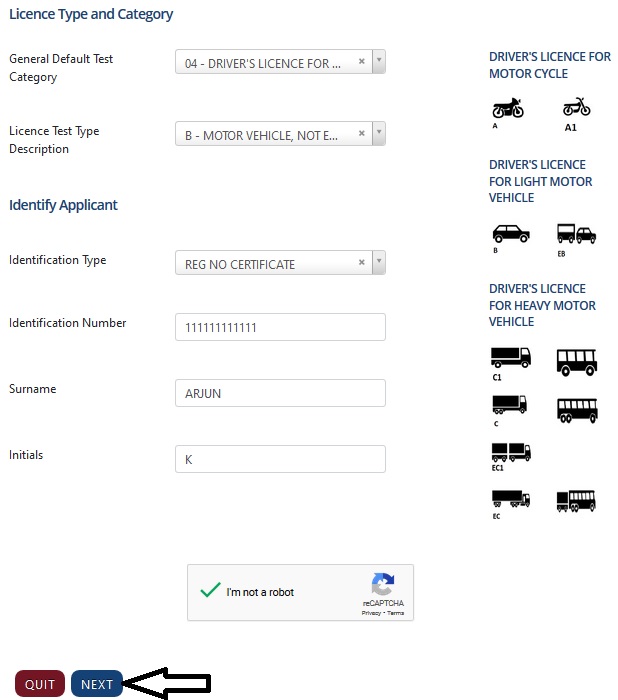Viewport: 618px width, 700px height.
Task: Select the Initials input field
Action: [x=280, y=459]
